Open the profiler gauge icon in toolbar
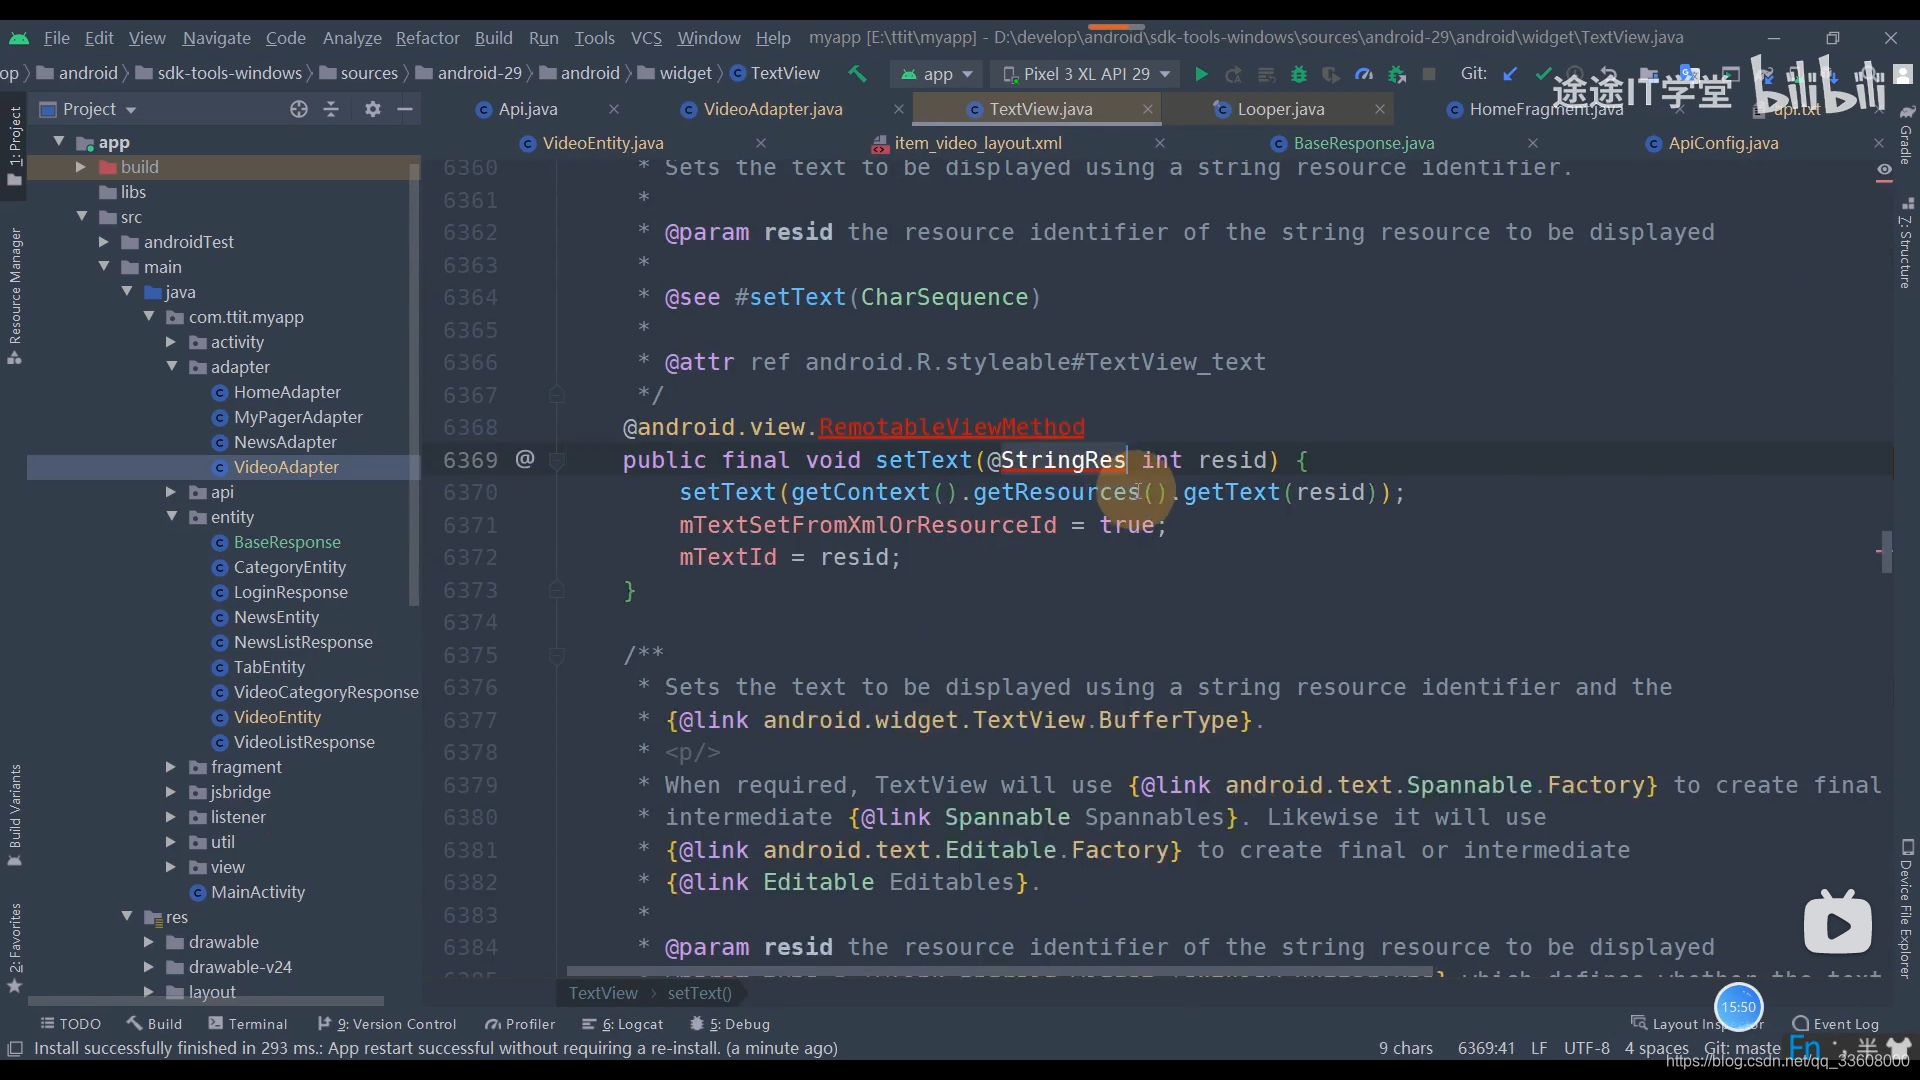This screenshot has height=1080, width=1920. (1364, 74)
